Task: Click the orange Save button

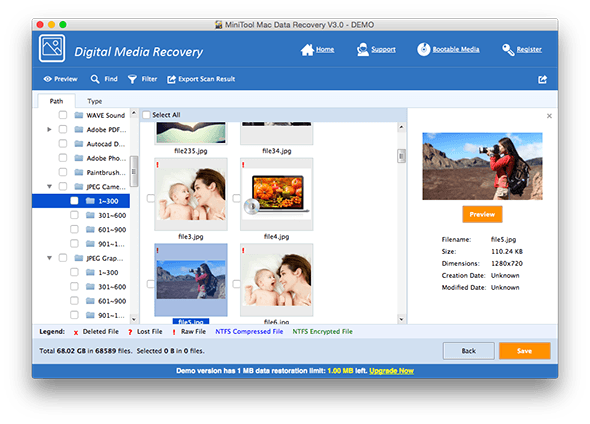Action: tap(525, 351)
